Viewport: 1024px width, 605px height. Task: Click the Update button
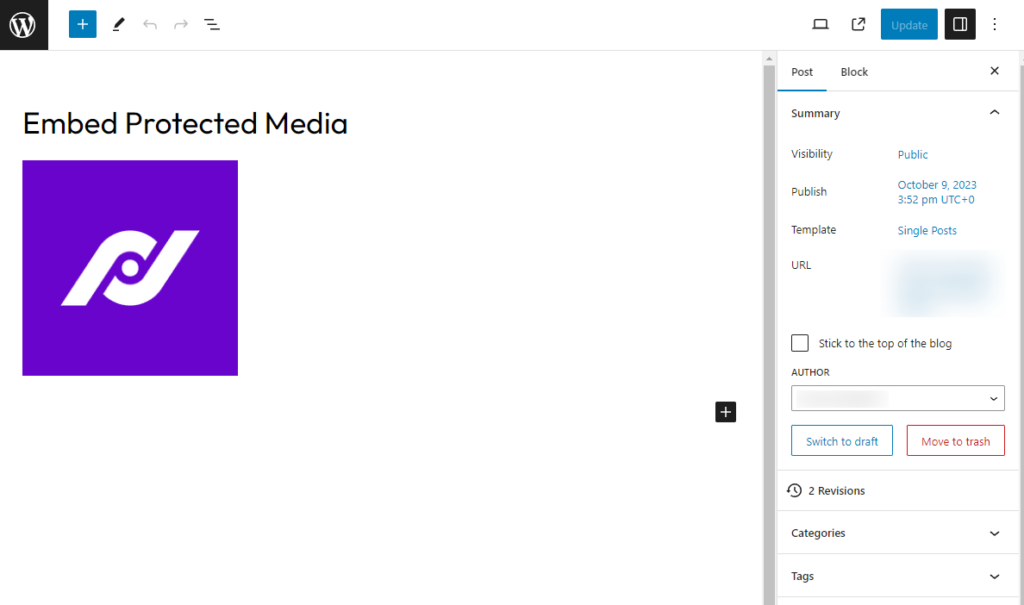click(908, 23)
